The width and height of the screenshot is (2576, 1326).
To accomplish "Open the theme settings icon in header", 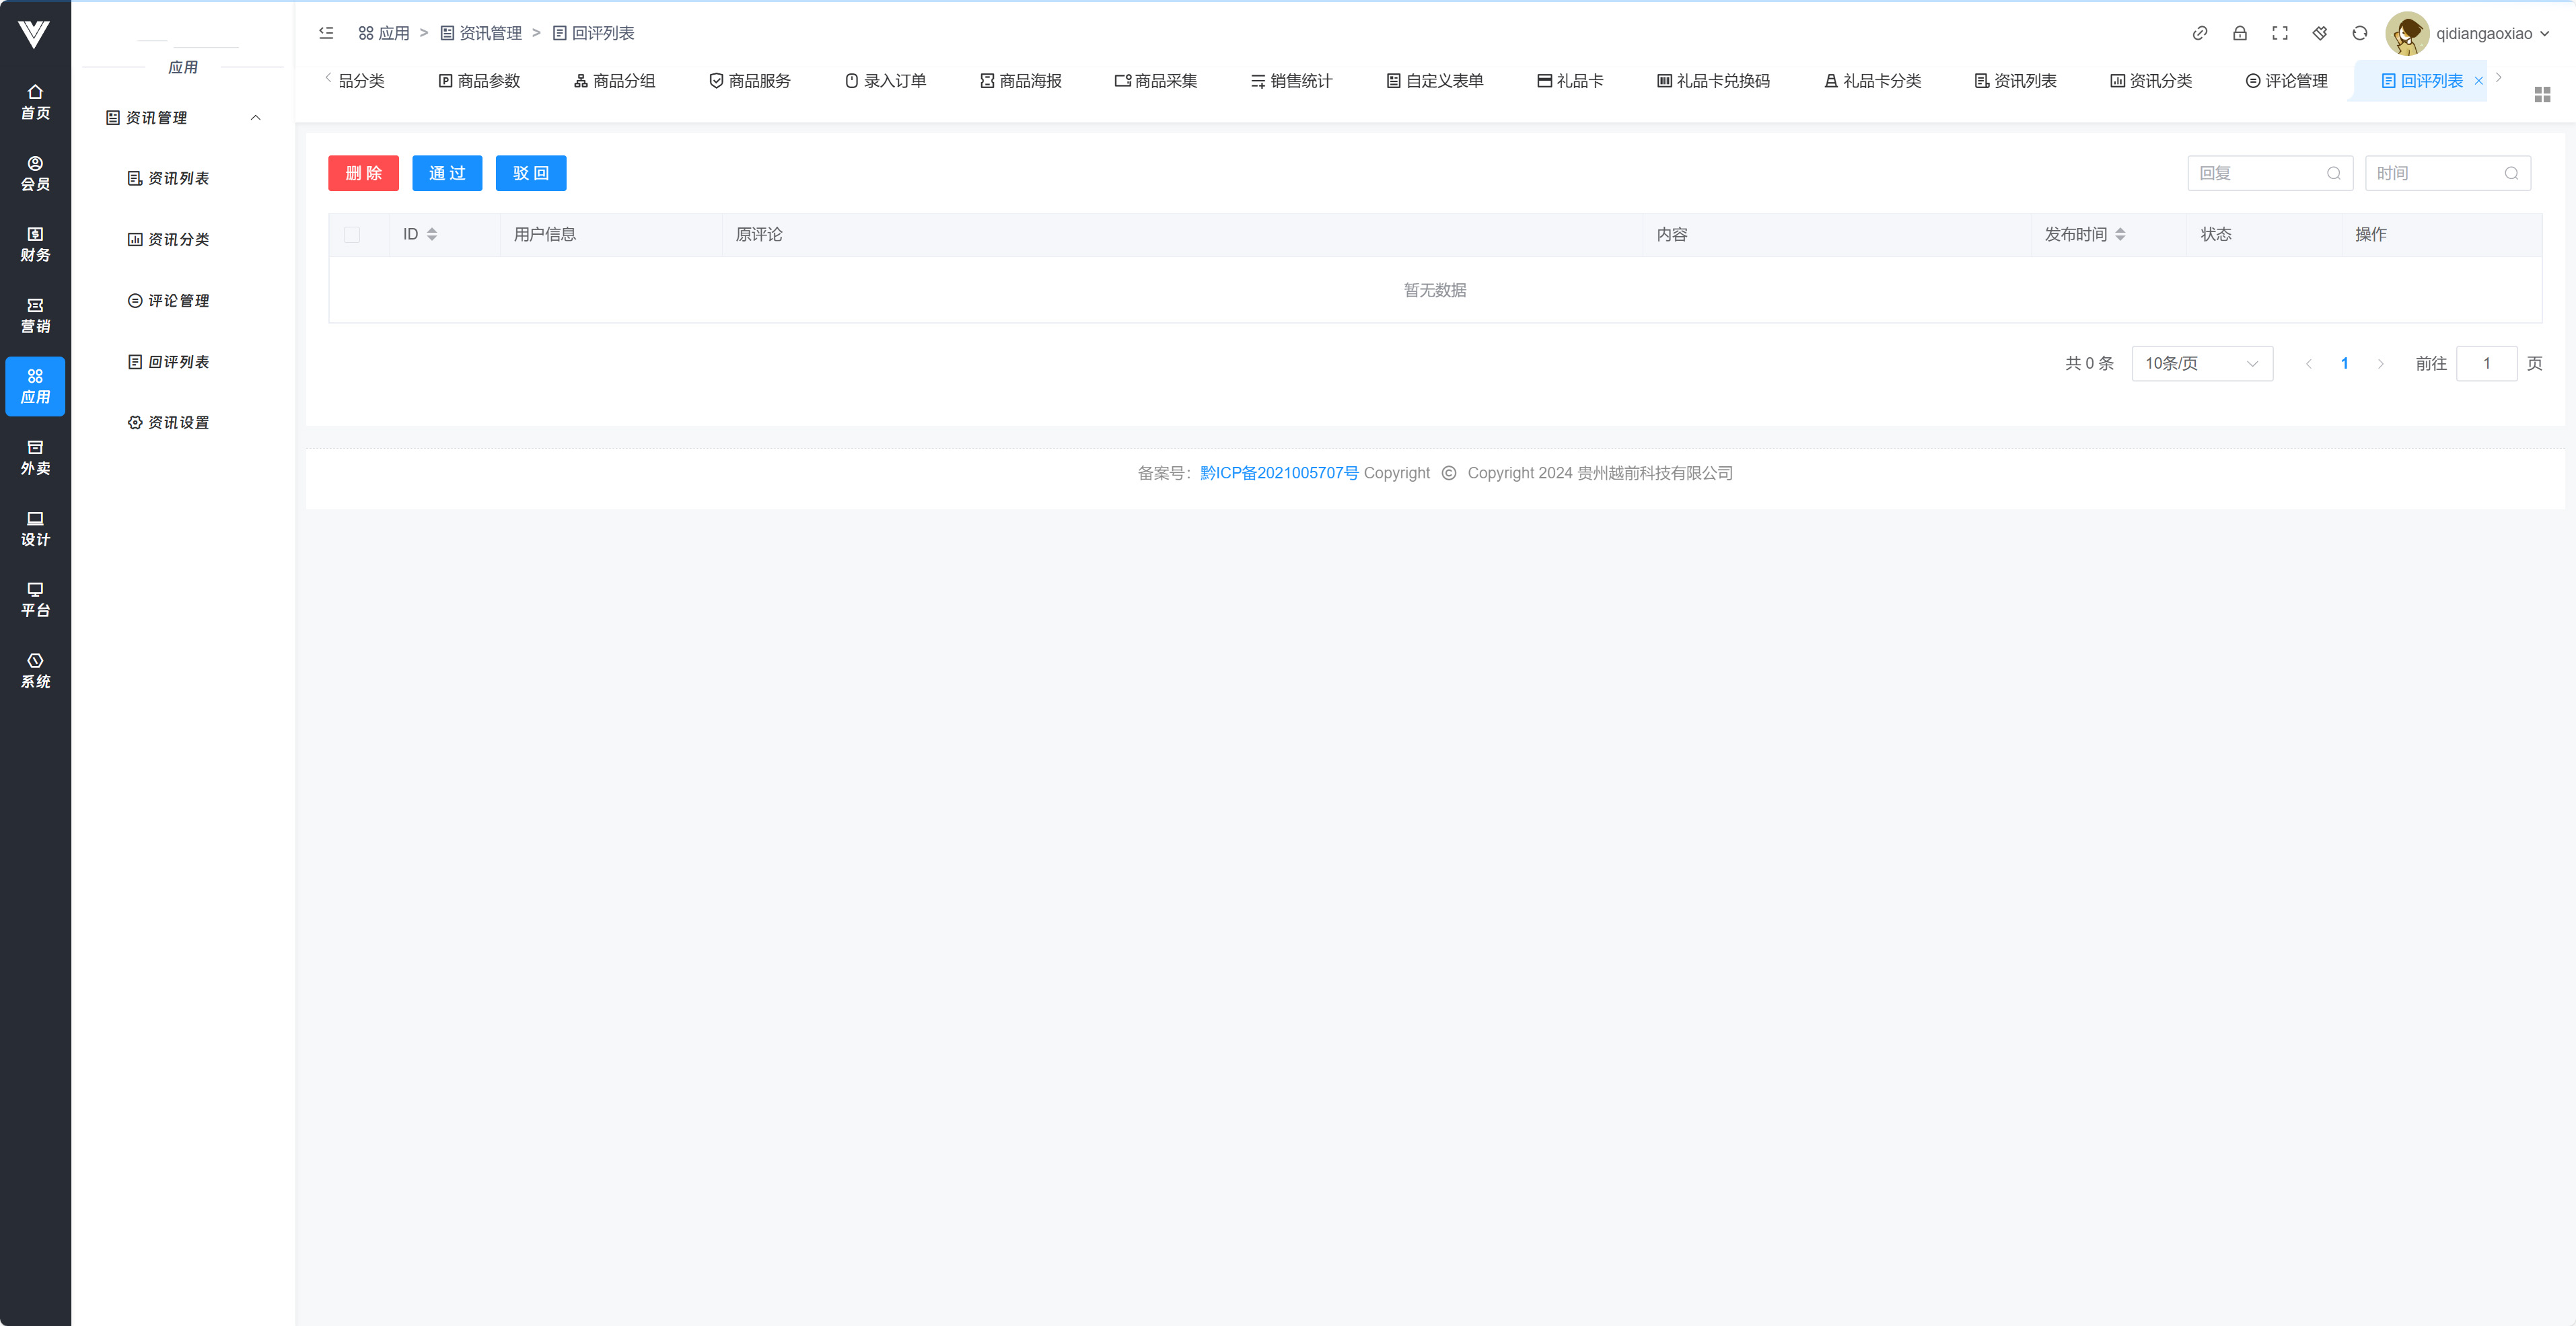I will [2319, 33].
